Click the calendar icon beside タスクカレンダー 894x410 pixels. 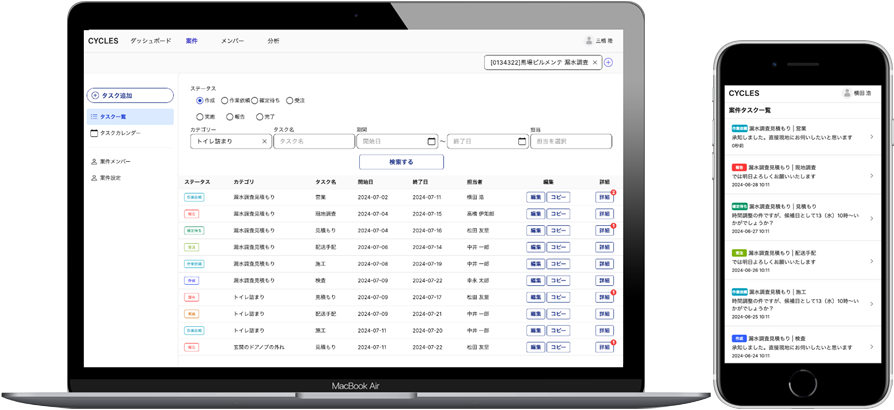tap(94, 133)
